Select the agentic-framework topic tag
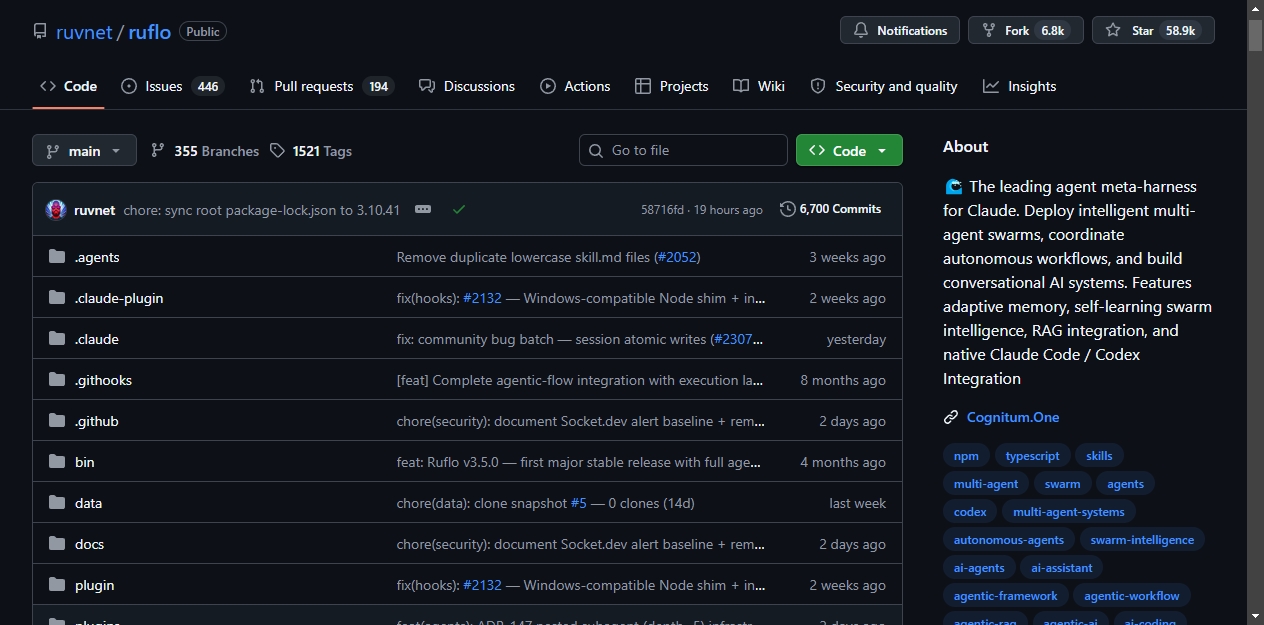The height and width of the screenshot is (625, 1264). tap(1006, 596)
